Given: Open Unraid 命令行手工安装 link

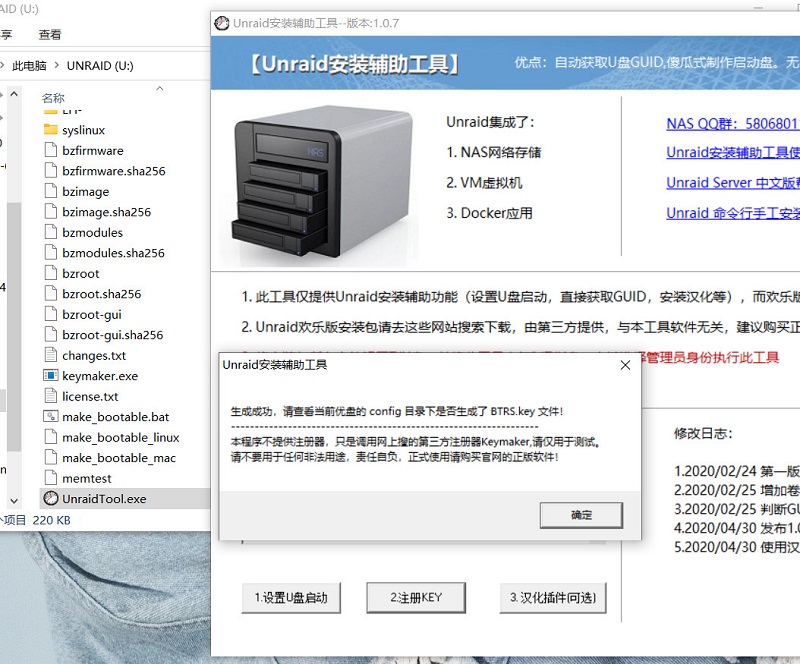Looking at the screenshot, I should (x=733, y=213).
